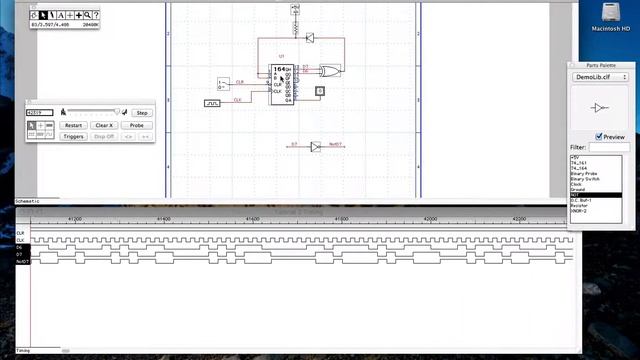Click the 41600 mark on timing ruler
This screenshot has height=360, width=640.
[252, 219]
